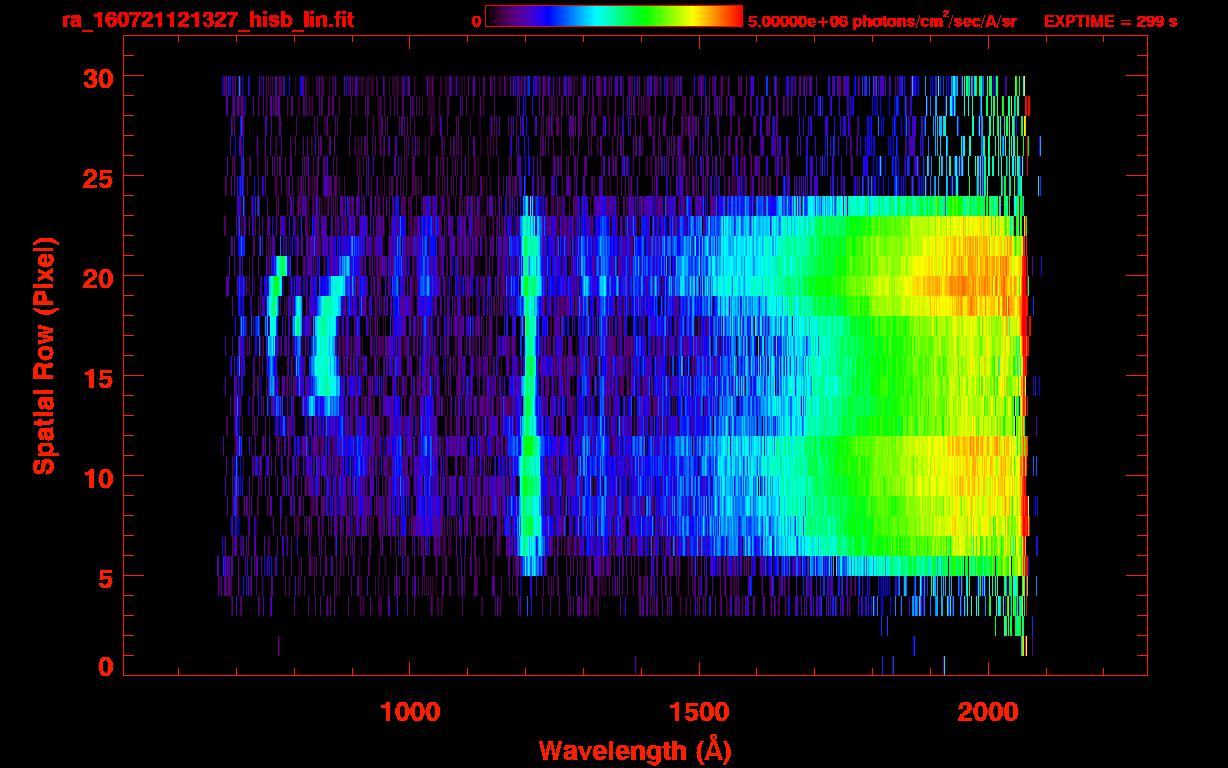Screen dimensions: 1228x768
Task: Click the colorbar minimum label 0
Action: pos(476,21)
